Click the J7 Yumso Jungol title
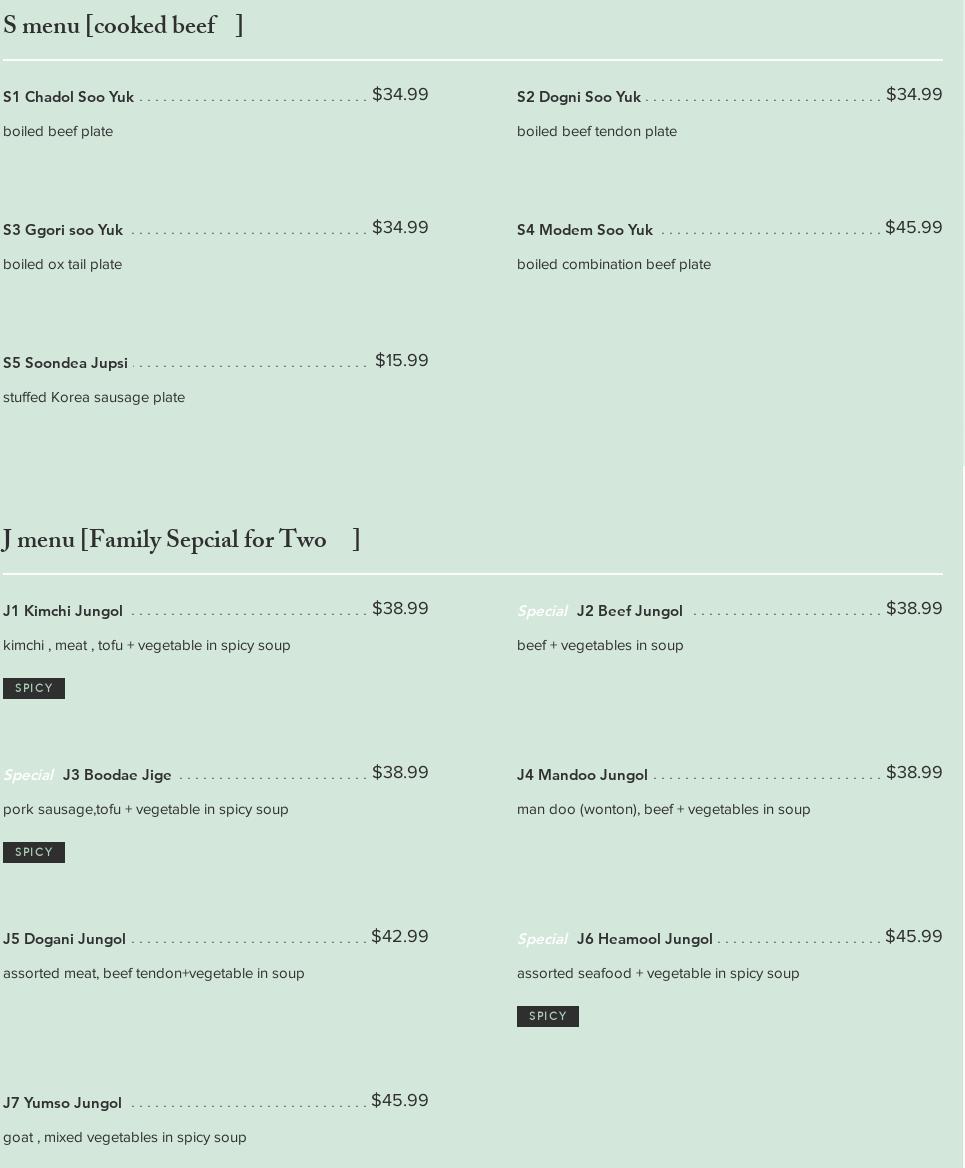965x1168 pixels. click(x=62, y=1103)
